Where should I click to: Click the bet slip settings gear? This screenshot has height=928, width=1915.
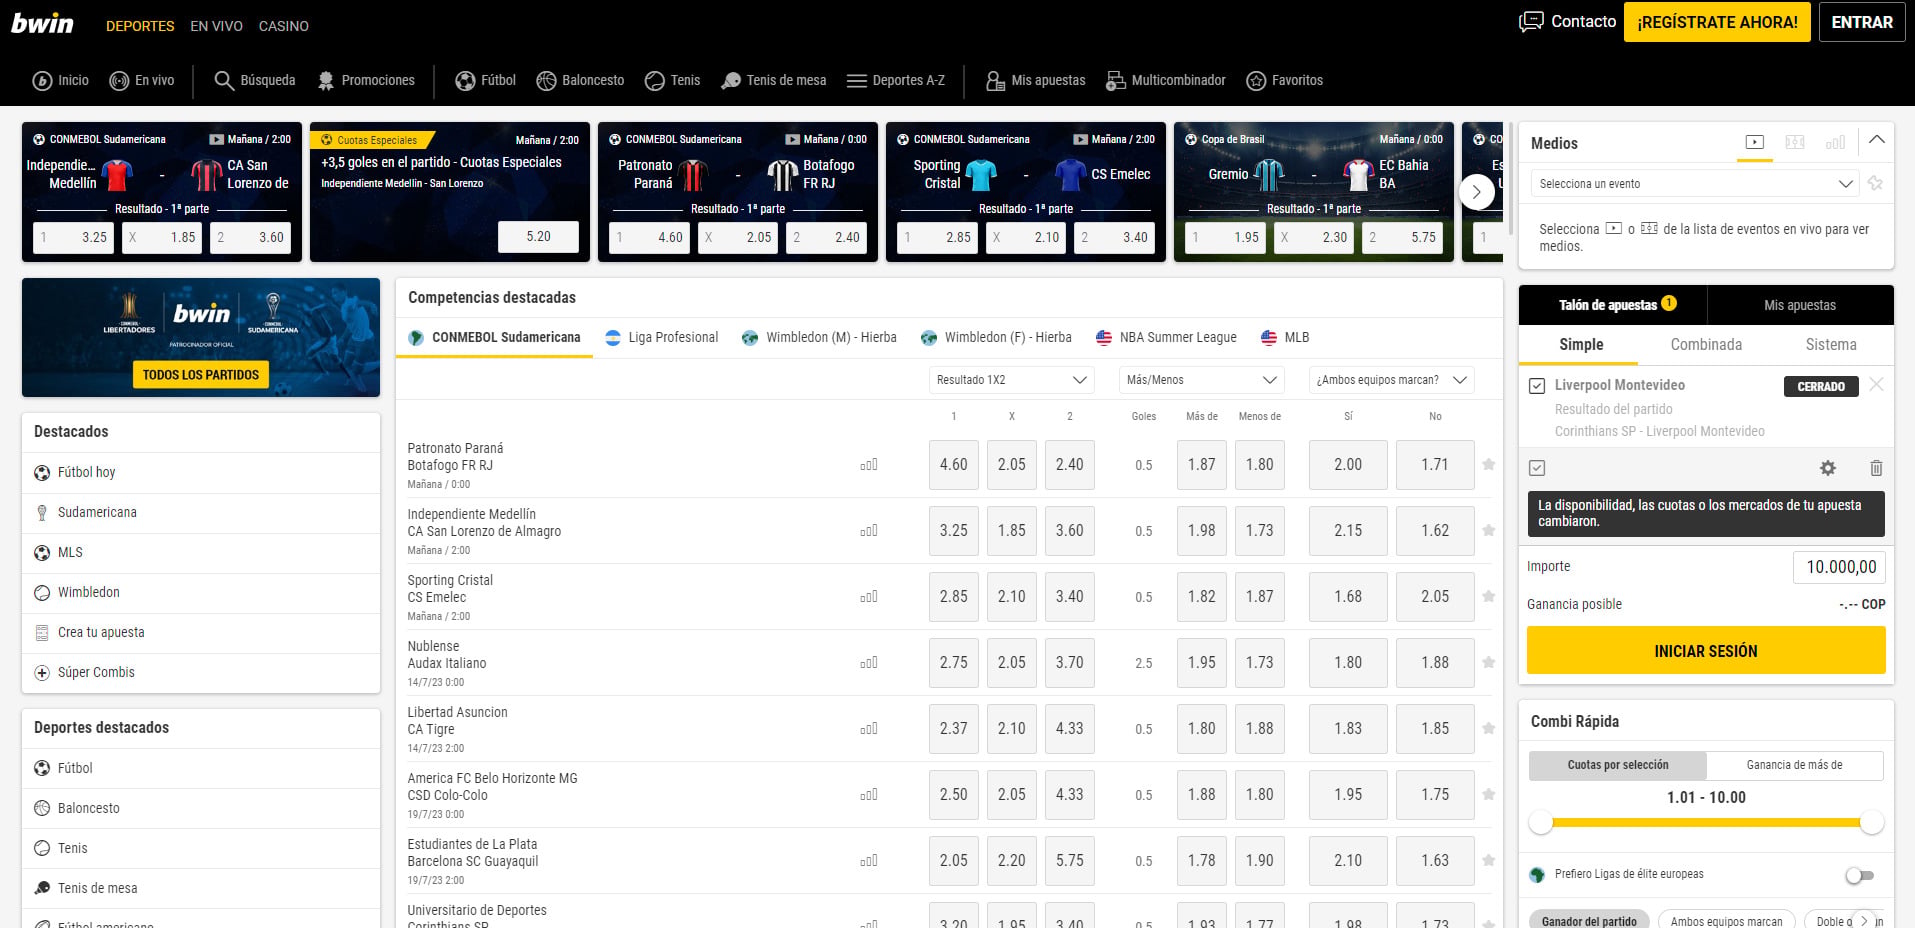click(1828, 468)
